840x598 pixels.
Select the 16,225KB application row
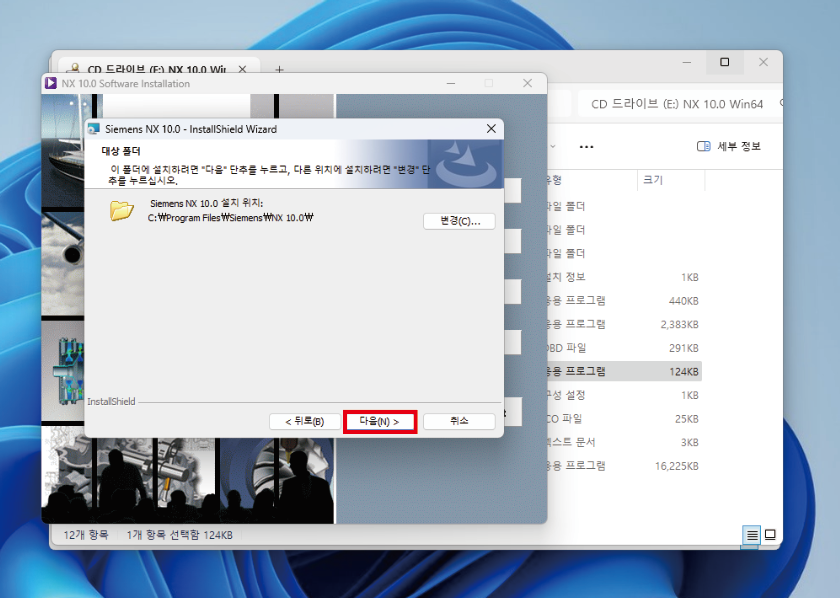[x=623, y=466]
